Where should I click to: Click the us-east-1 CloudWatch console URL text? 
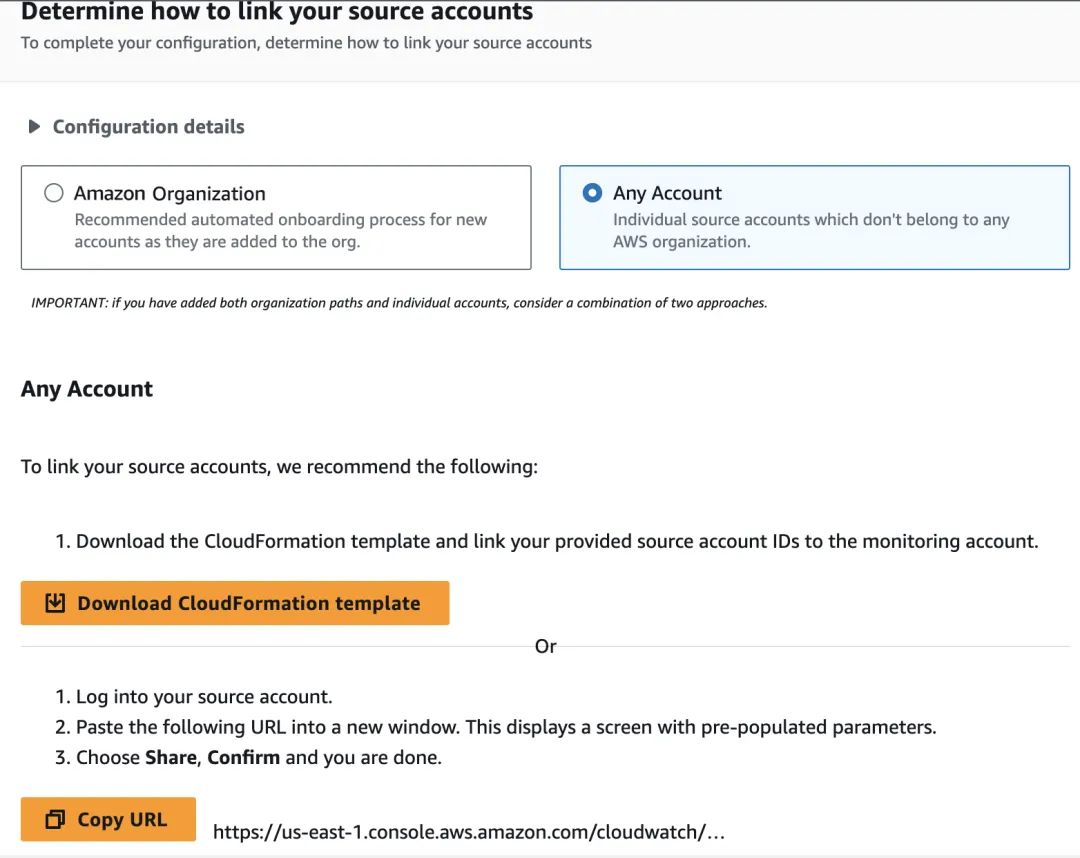468,831
